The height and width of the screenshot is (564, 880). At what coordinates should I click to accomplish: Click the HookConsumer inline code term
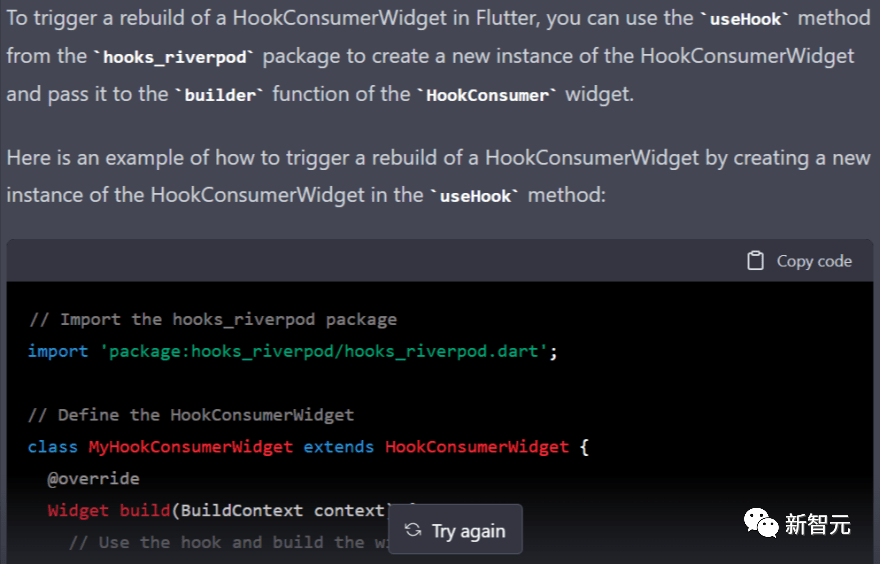487,95
